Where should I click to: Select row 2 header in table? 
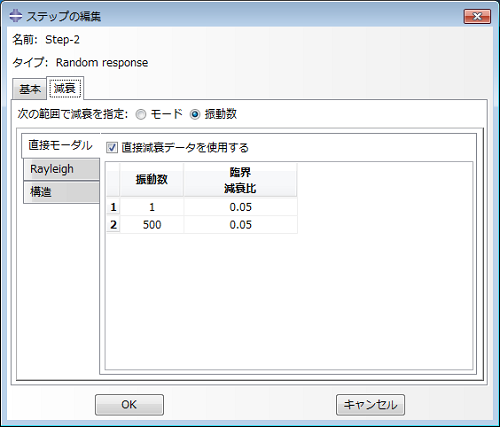[113, 225]
